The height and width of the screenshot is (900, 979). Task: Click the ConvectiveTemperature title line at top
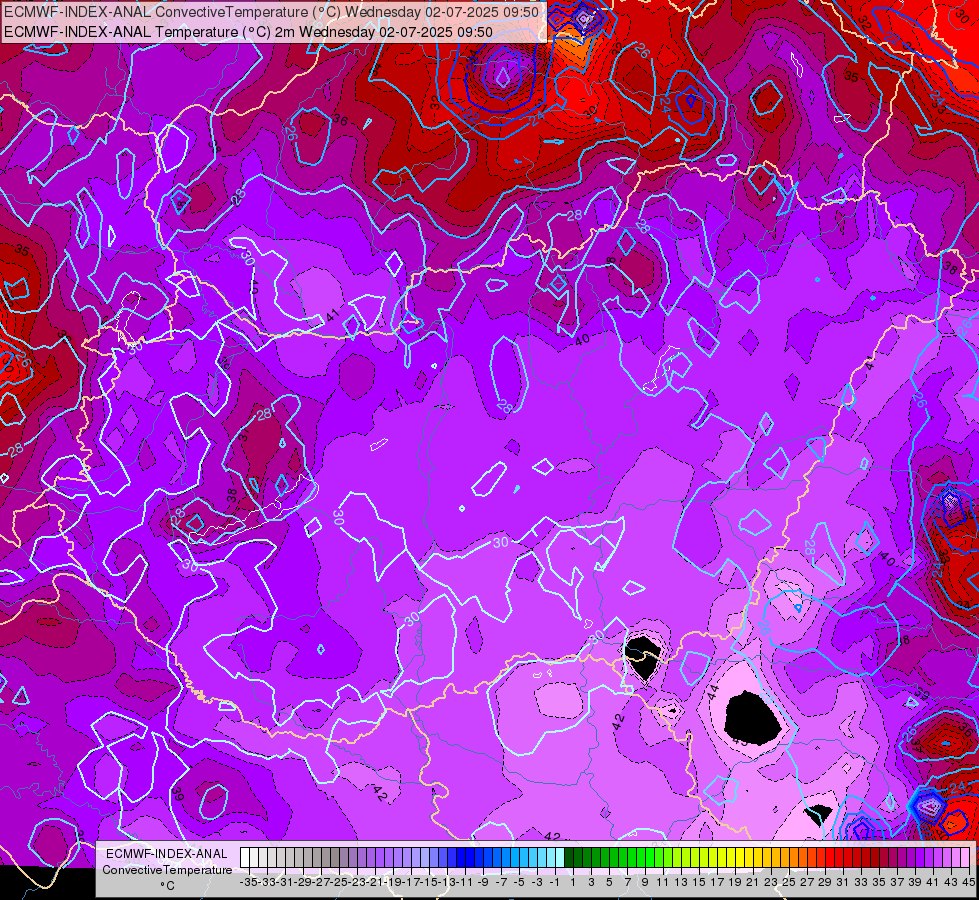pyautogui.click(x=271, y=12)
